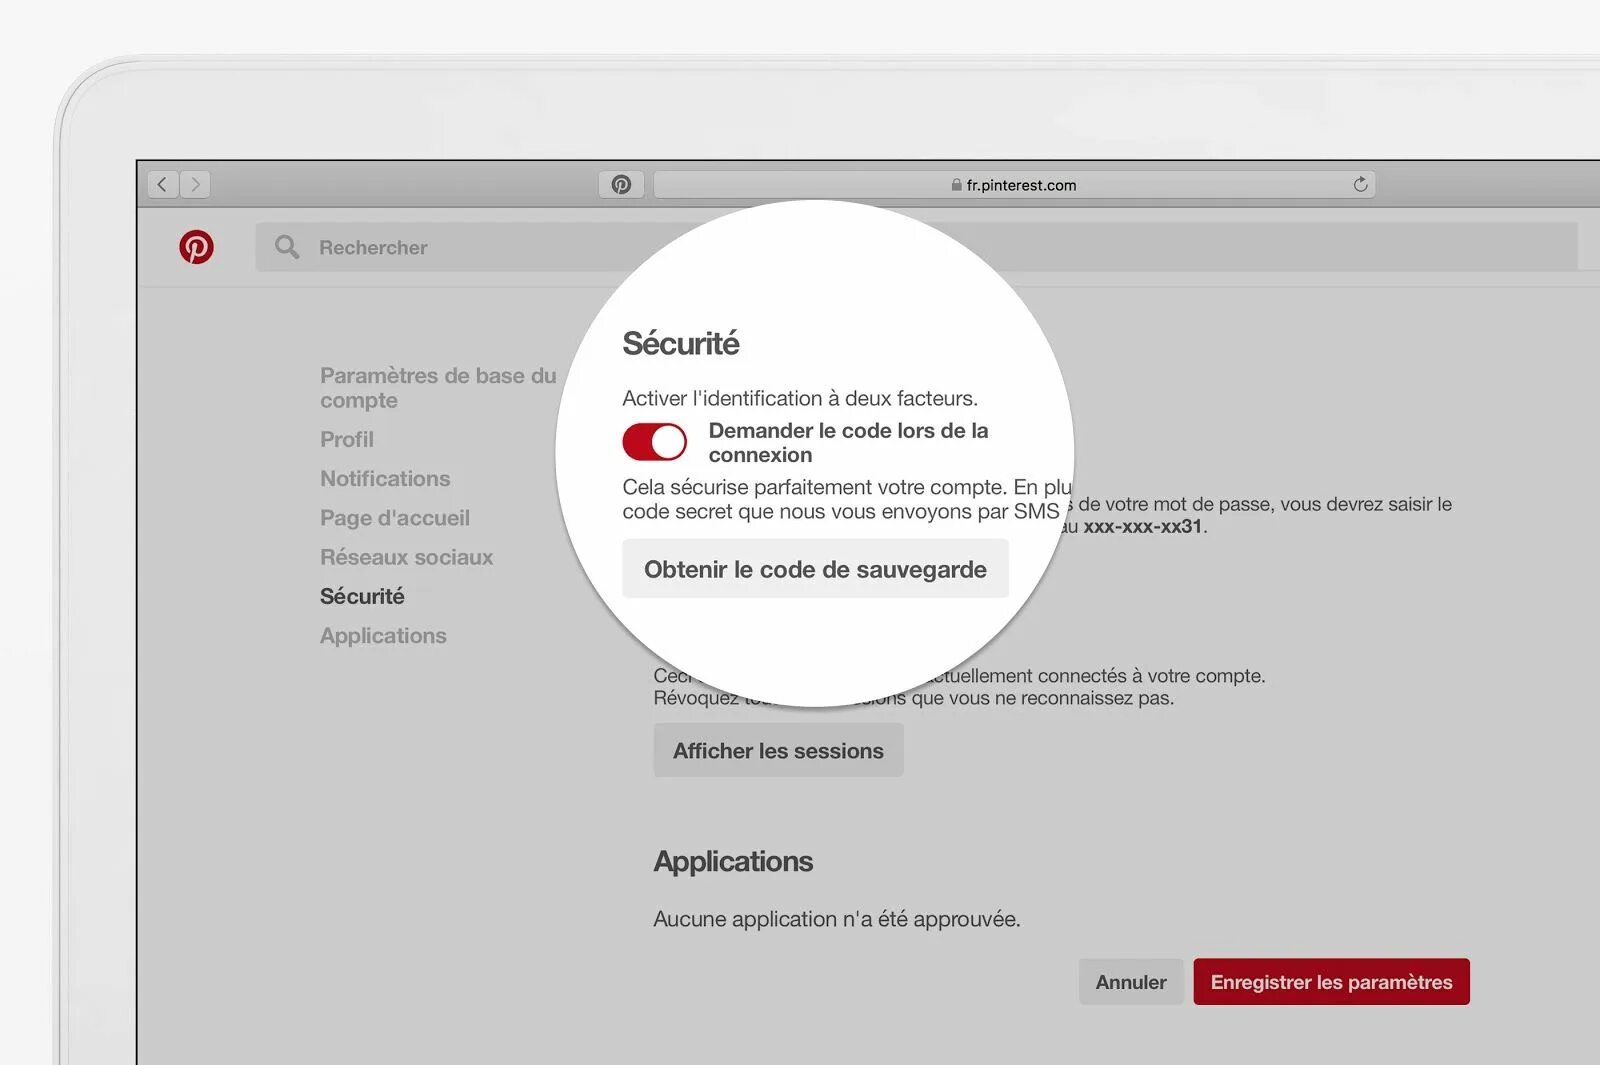
Task: Click the text Aucune application n'a été approuvée
Action: 837,919
